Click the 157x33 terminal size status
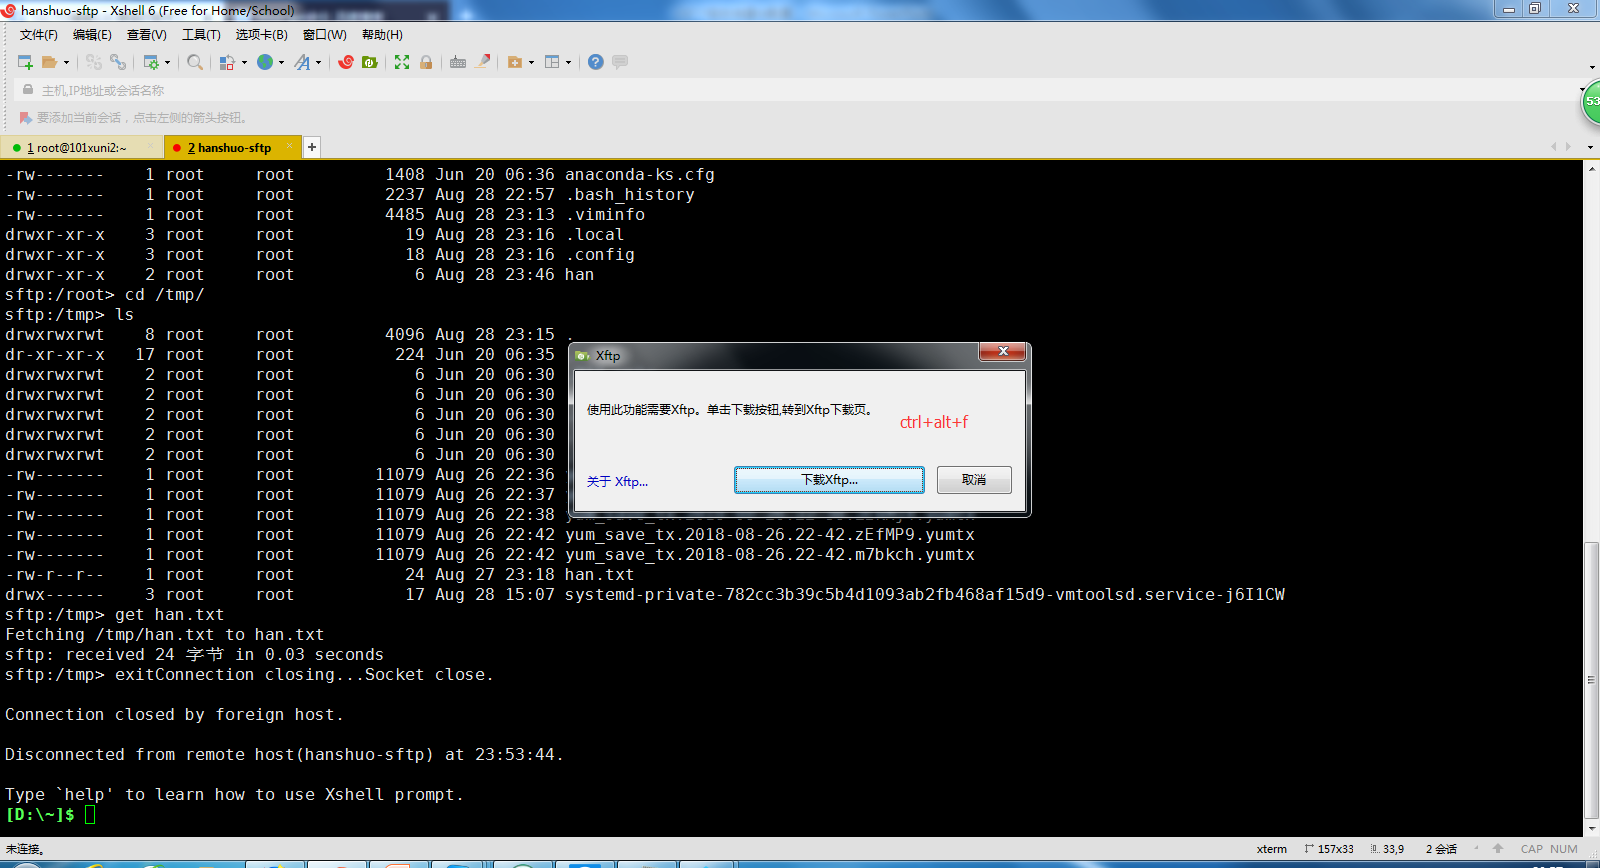This screenshot has height=868, width=1600. point(1329,849)
